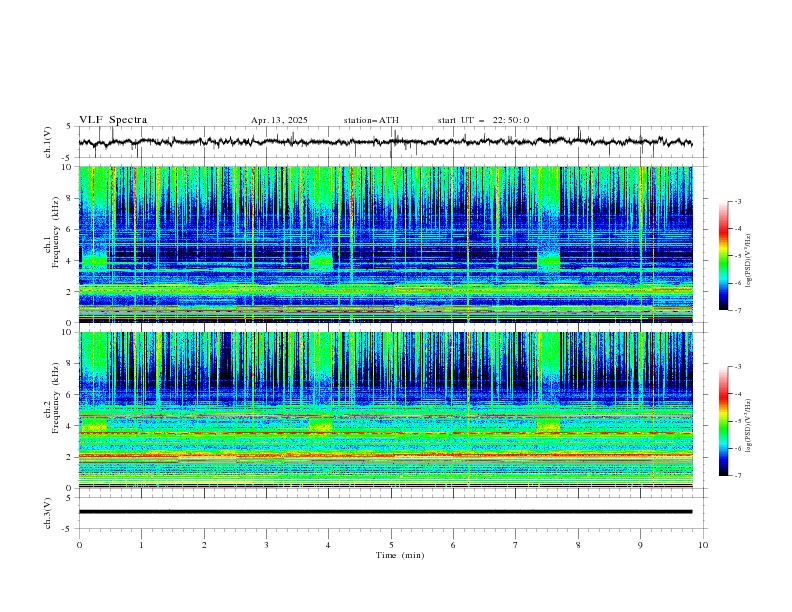This screenshot has width=792, height=612.
Task: Click the ch.2 "Frequency (kHz)" axis label
Action: [55, 398]
